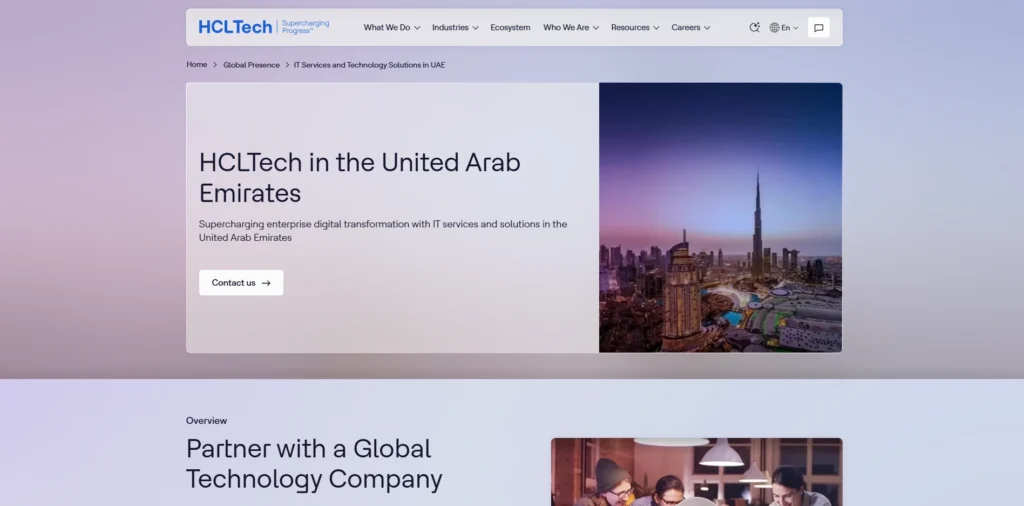Click the Supercharging enterprise digital transformation paragraph
This screenshot has height=506, width=1024.
[x=383, y=230]
